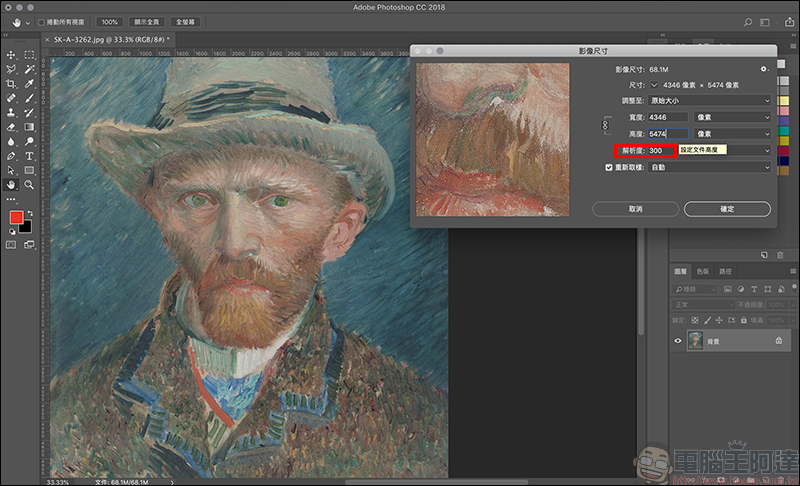Open Image Size dialog gear settings
This screenshot has width=800, height=486.
[x=764, y=69]
